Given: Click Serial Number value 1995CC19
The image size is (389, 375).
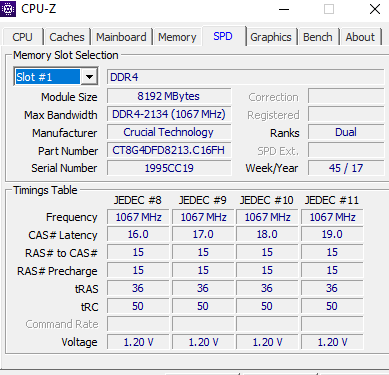Looking at the screenshot, I should tap(169, 168).
